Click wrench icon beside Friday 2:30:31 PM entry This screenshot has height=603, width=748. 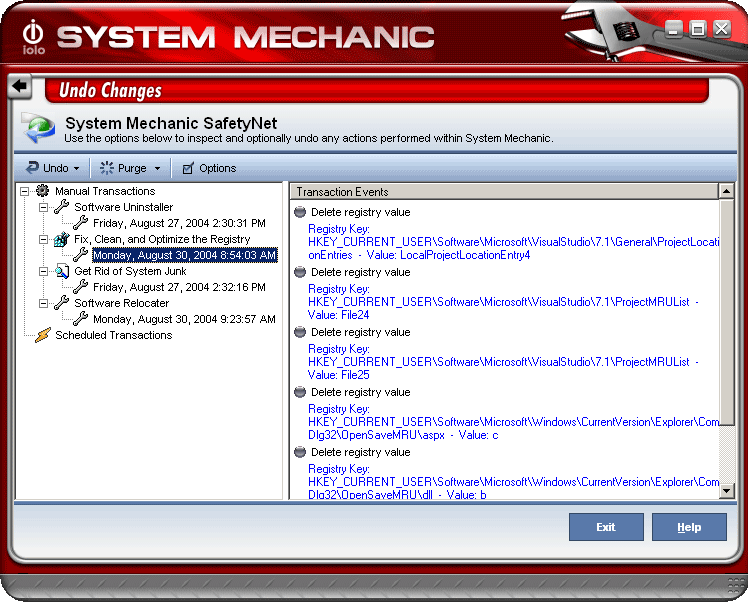81,222
